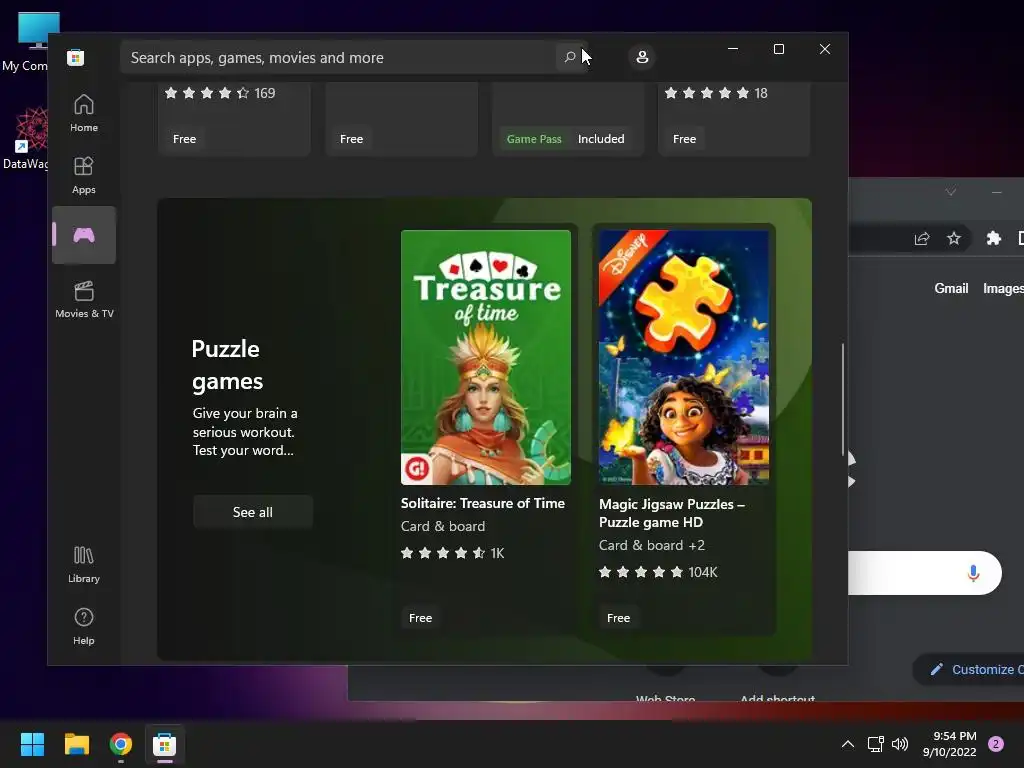Click the 1K star rating of Solitaire

click(453, 553)
